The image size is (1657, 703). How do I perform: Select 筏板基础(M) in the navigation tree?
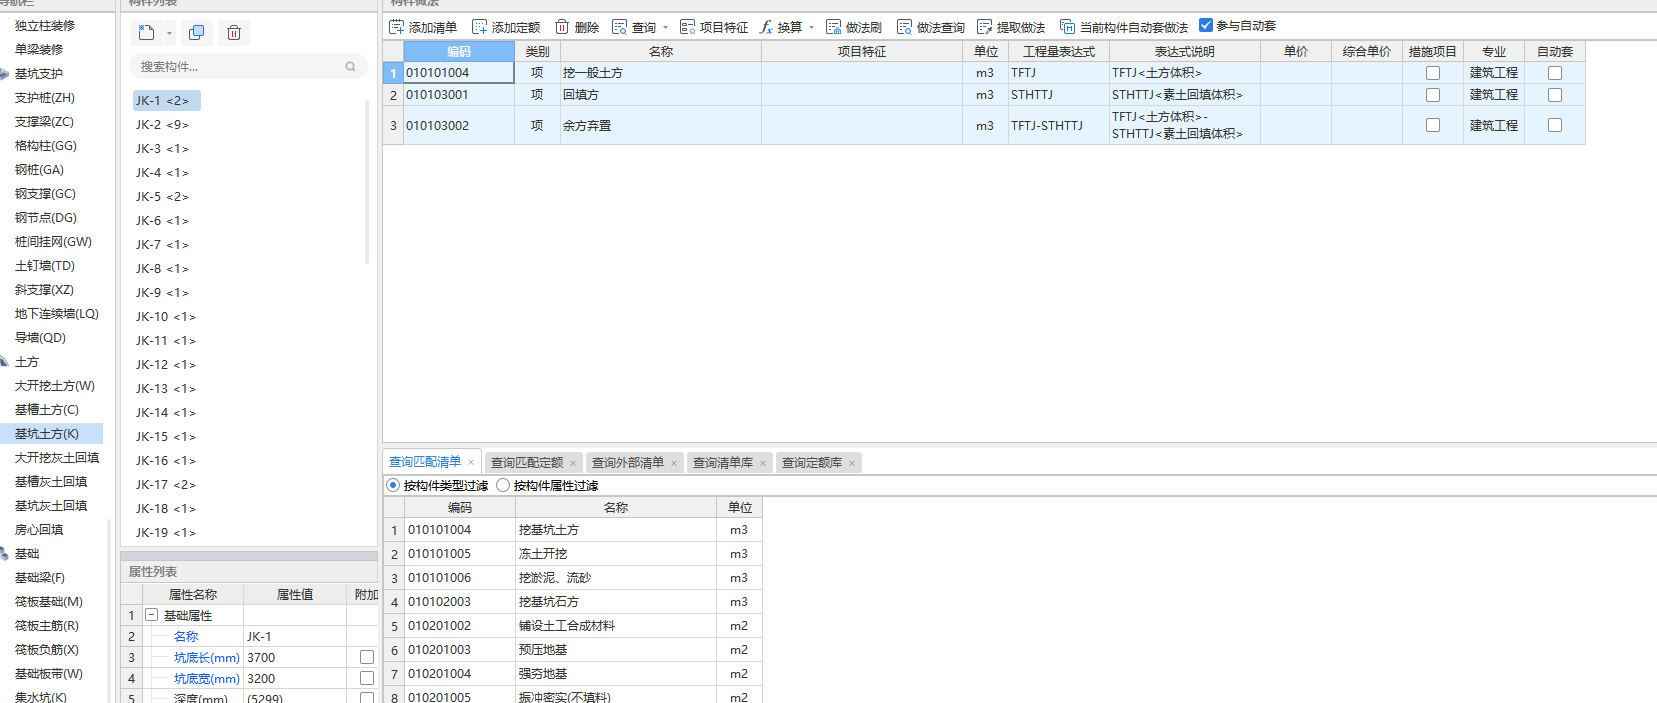49,602
